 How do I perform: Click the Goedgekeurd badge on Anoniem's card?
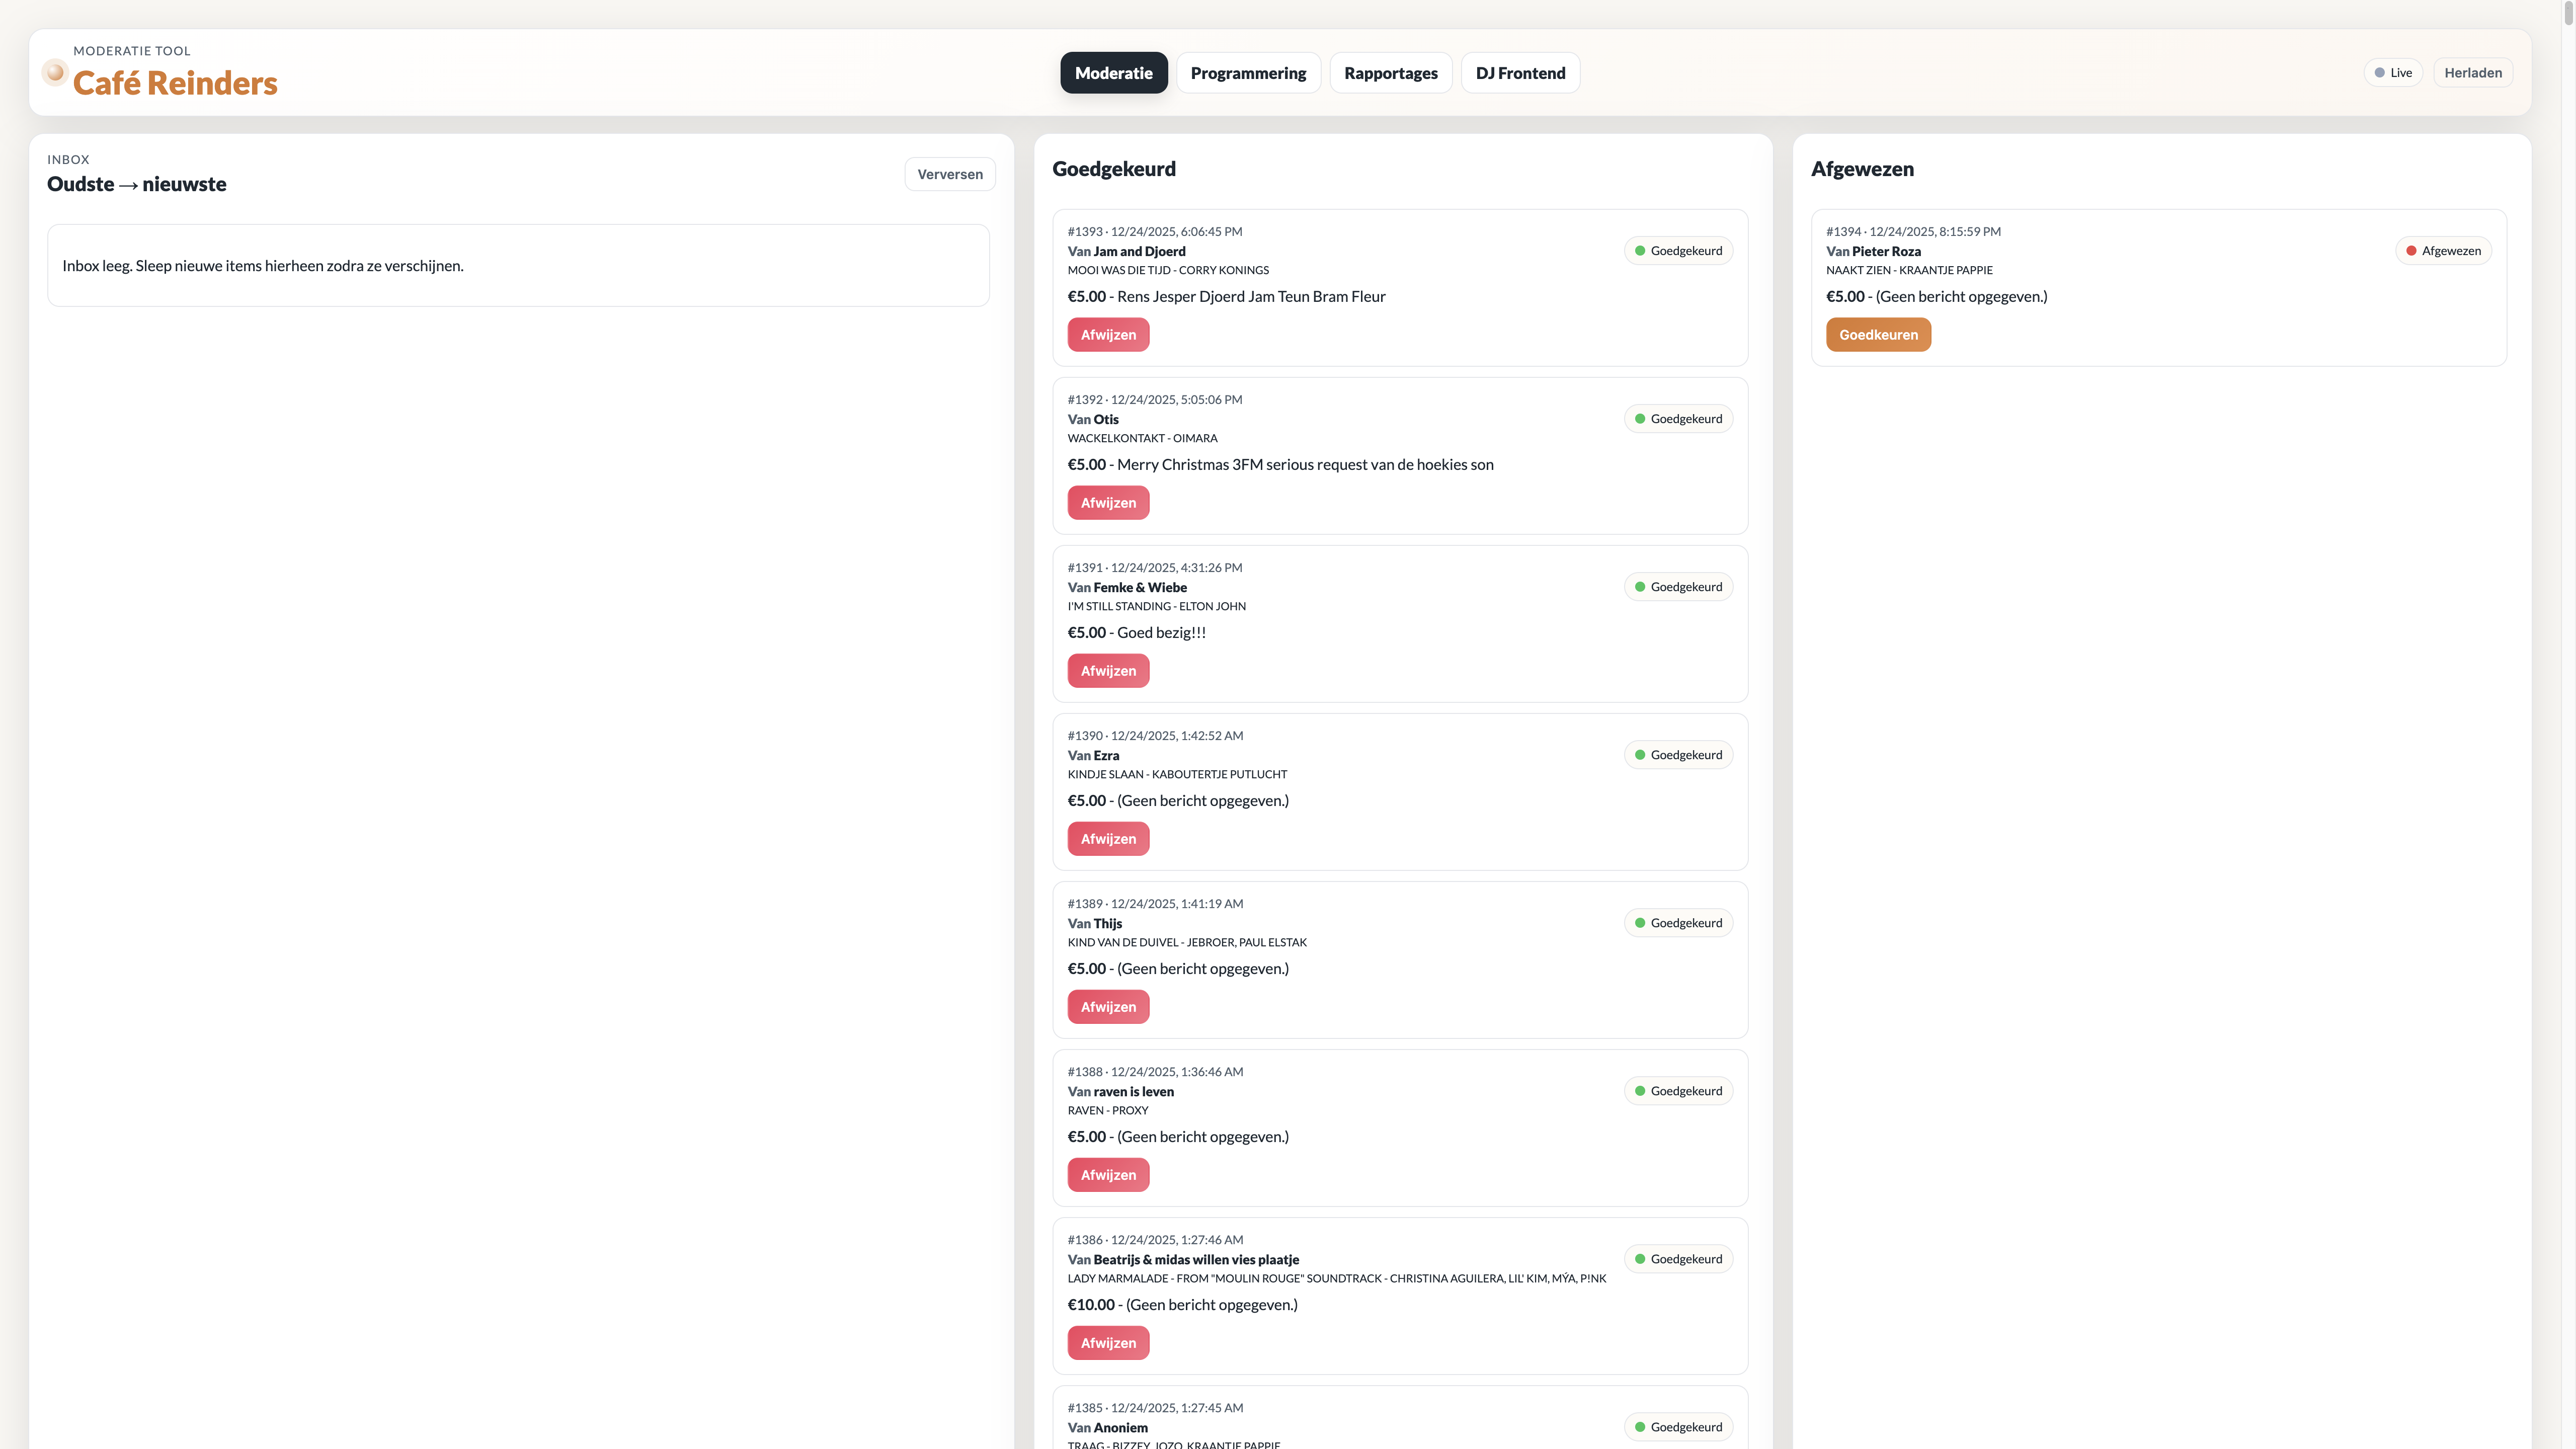1678,1427
